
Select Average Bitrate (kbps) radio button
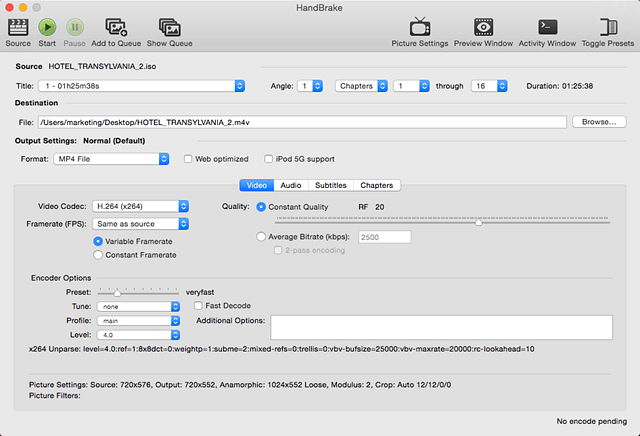pos(261,237)
